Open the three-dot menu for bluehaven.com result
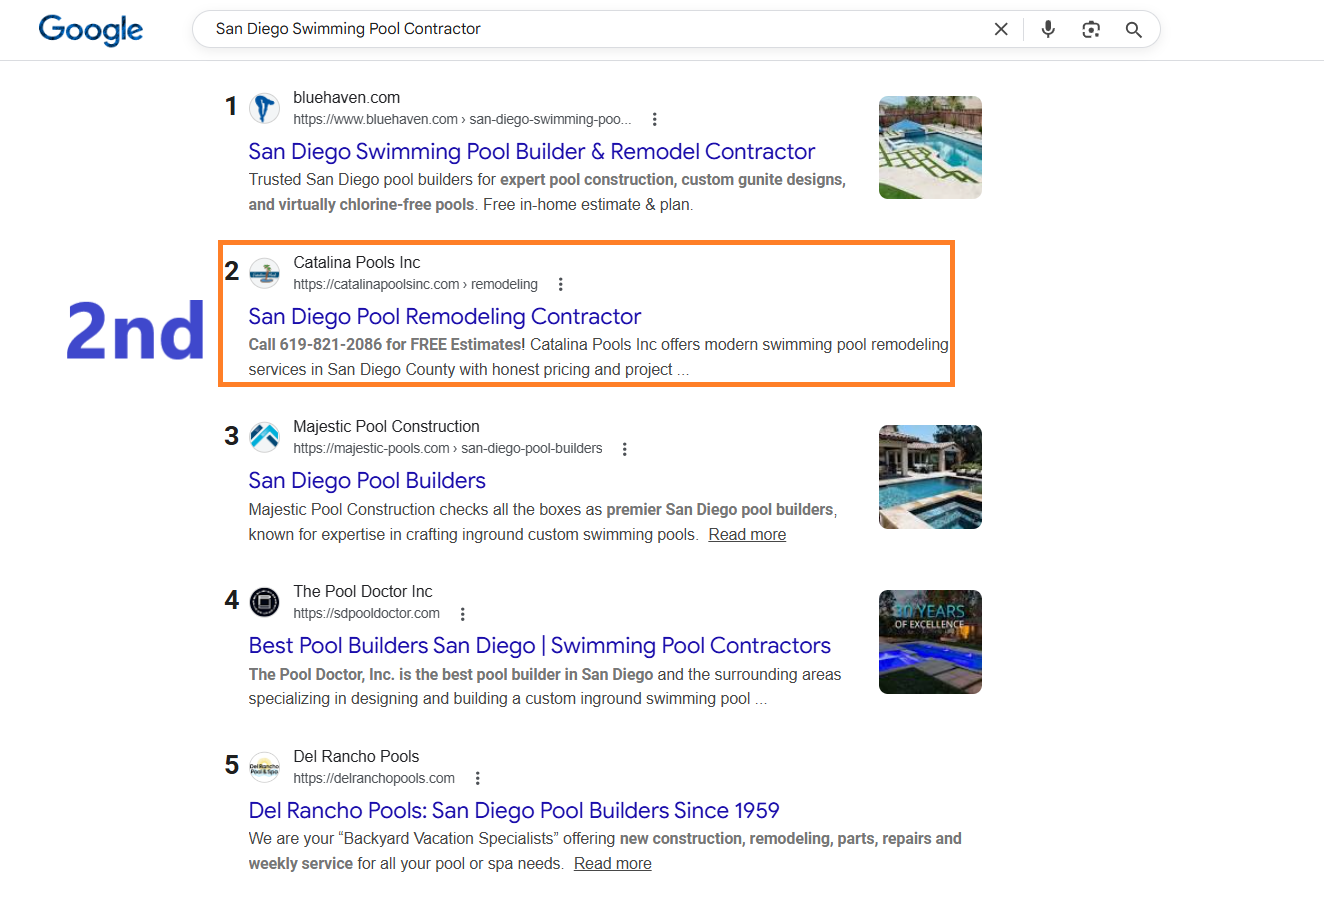Viewport: 1324px width, 897px height. tap(654, 119)
